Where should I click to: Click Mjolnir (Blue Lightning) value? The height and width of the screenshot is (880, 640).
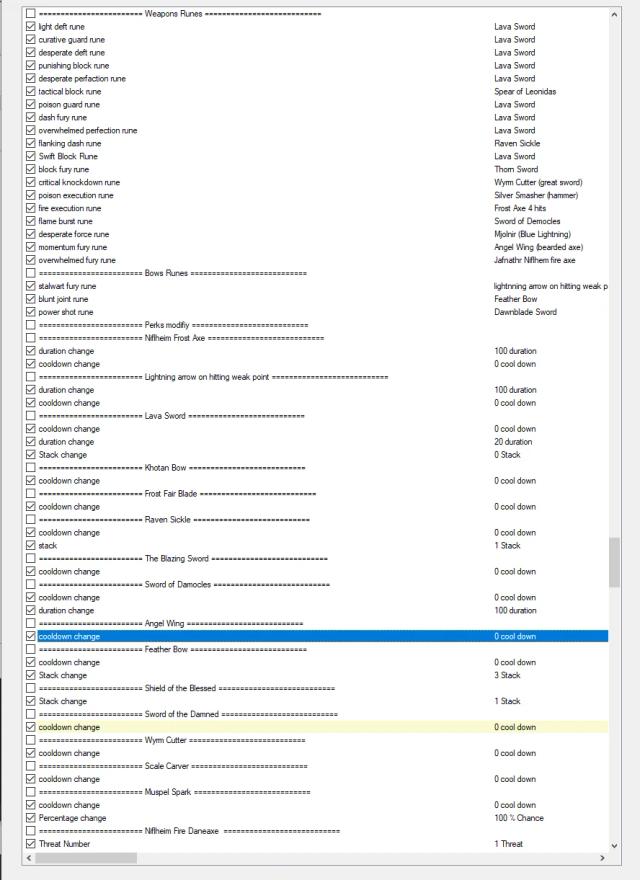532,234
